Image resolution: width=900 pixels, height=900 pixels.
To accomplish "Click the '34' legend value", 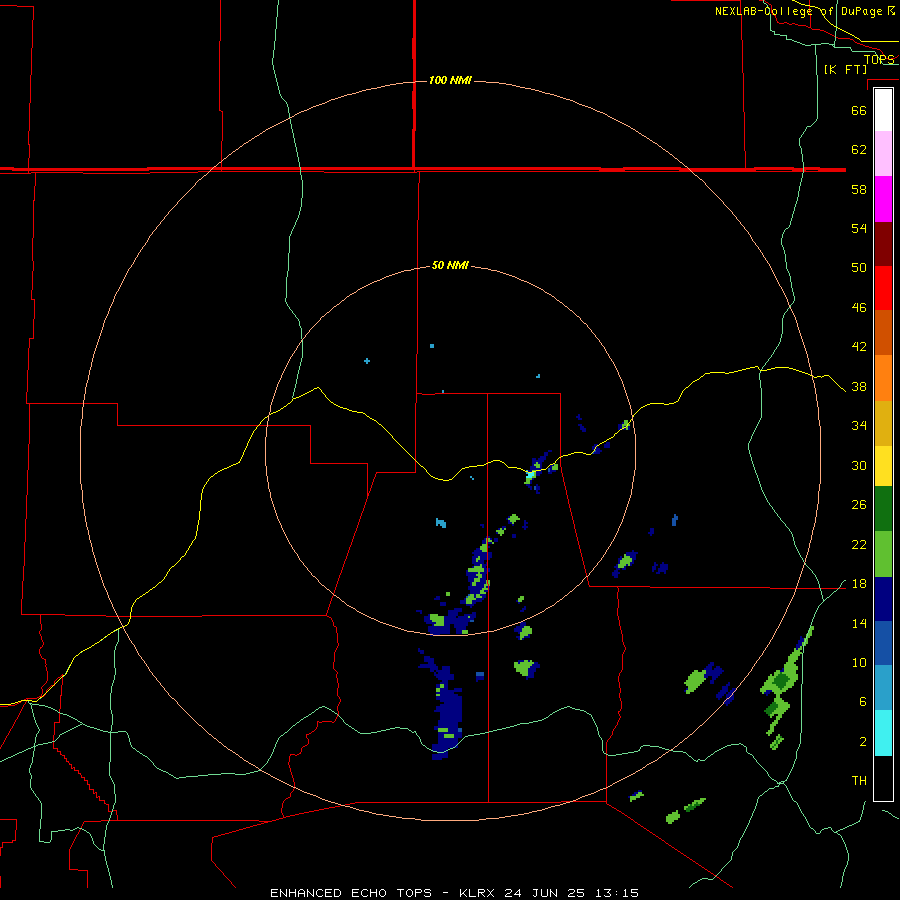I will [x=859, y=426].
